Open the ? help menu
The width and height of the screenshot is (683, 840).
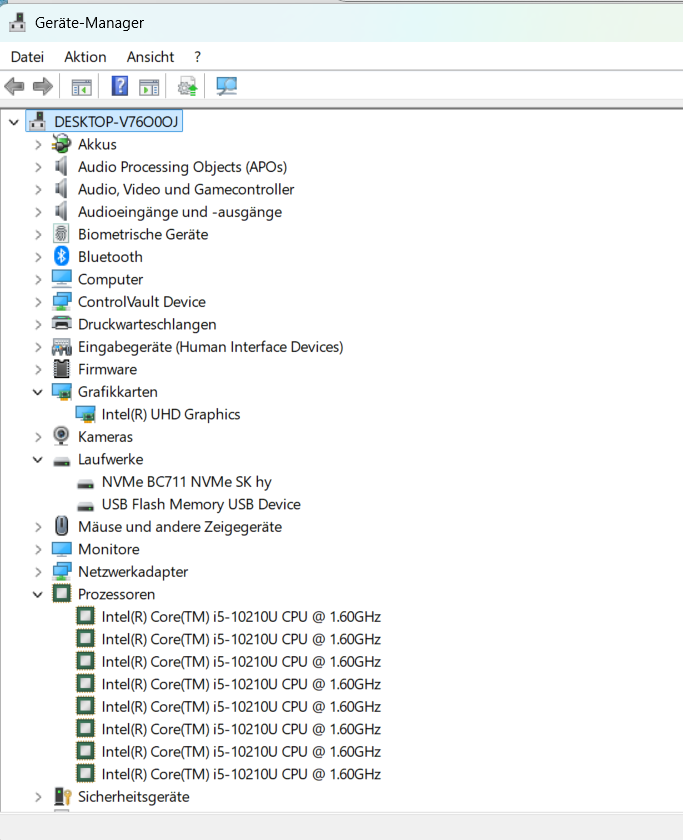[x=198, y=57]
